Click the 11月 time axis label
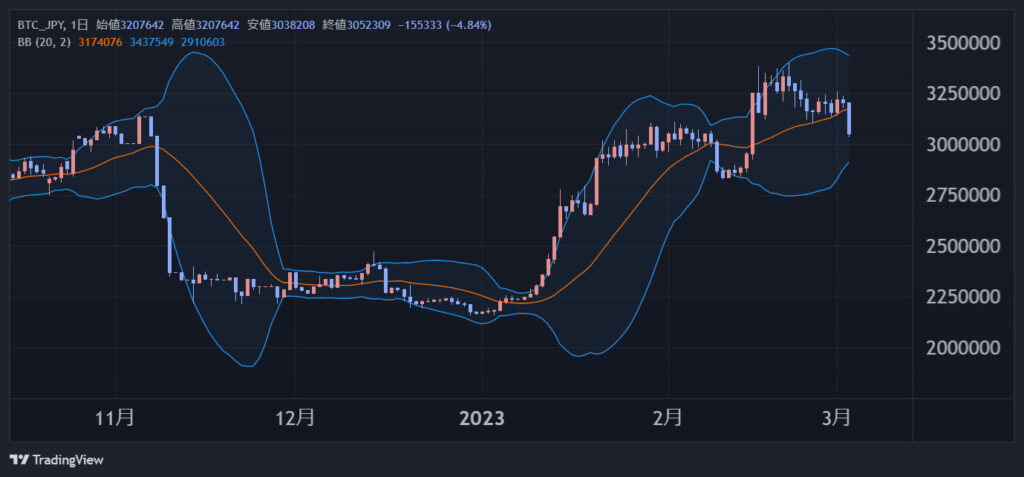The image size is (1024, 477). pos(116,418)
